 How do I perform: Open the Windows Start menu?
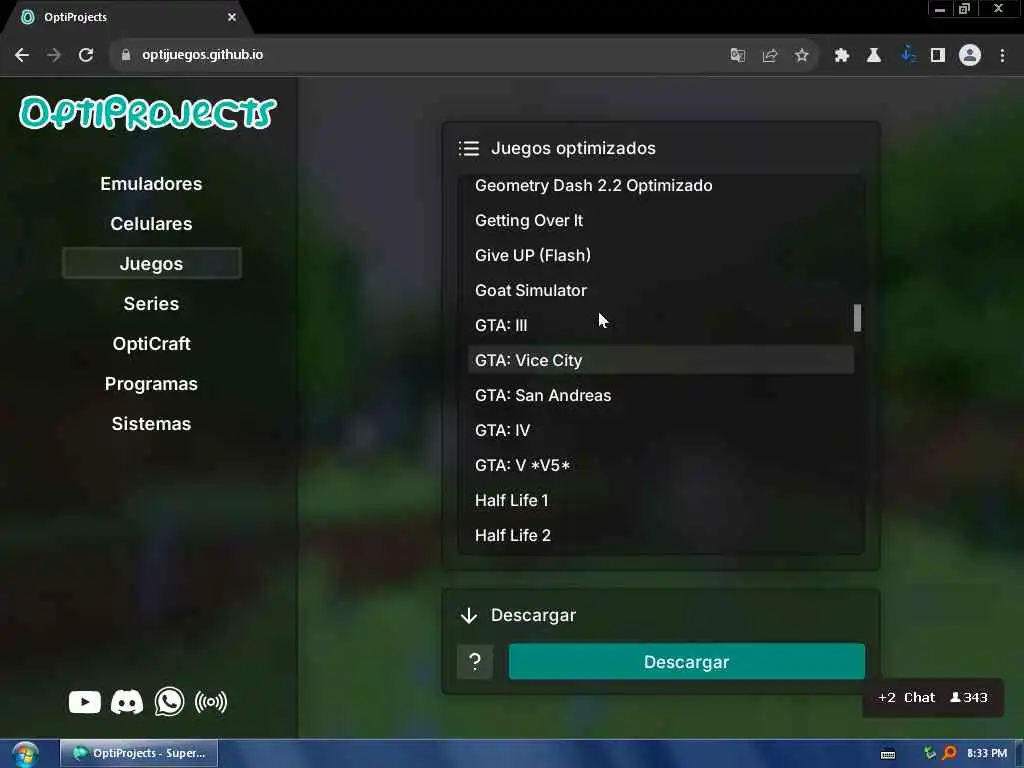25,754
